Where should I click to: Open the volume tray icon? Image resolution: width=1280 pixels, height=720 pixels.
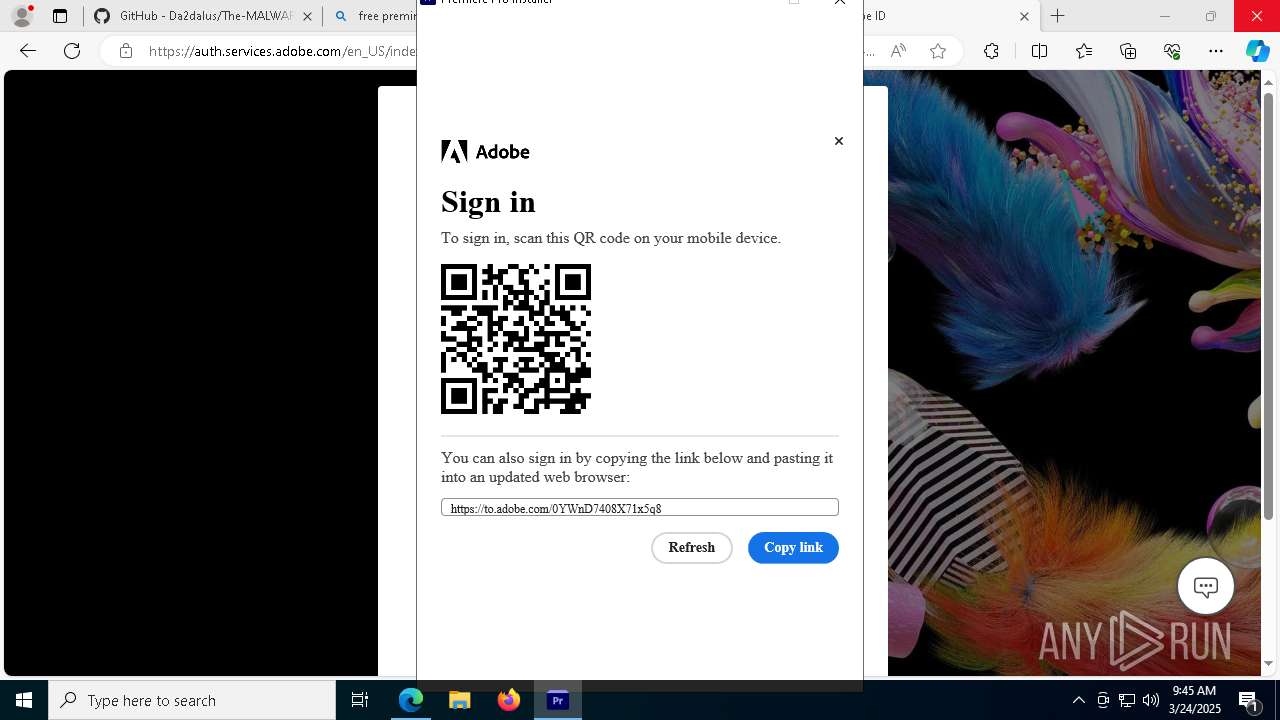[x=1151, y=700]
